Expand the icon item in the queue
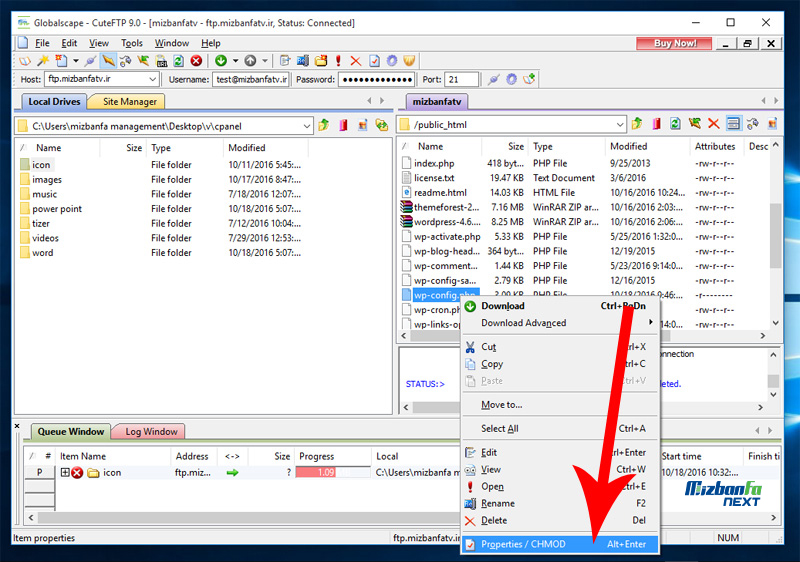 pos(65,473)
